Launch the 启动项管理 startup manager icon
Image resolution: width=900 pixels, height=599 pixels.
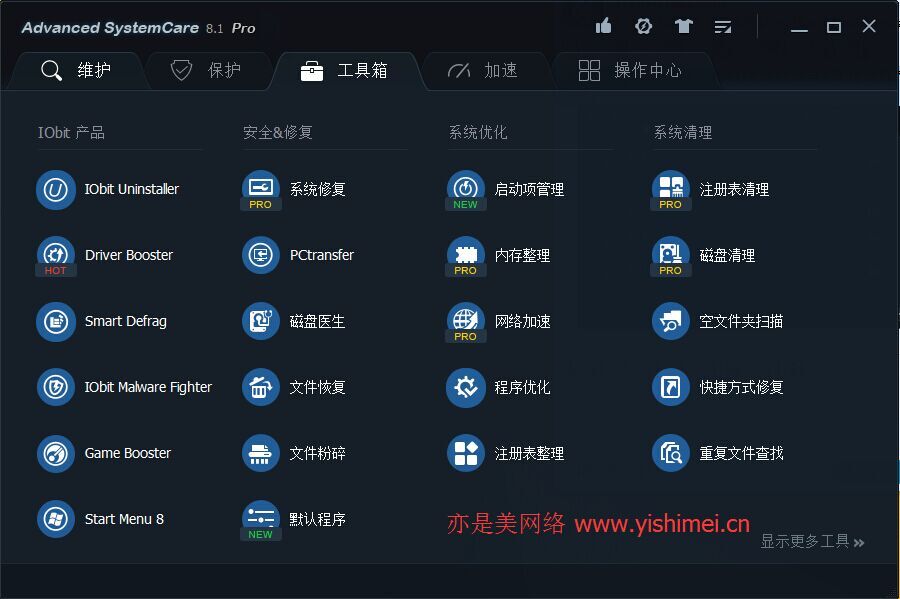pyautogui.click(x=466, y=189)
